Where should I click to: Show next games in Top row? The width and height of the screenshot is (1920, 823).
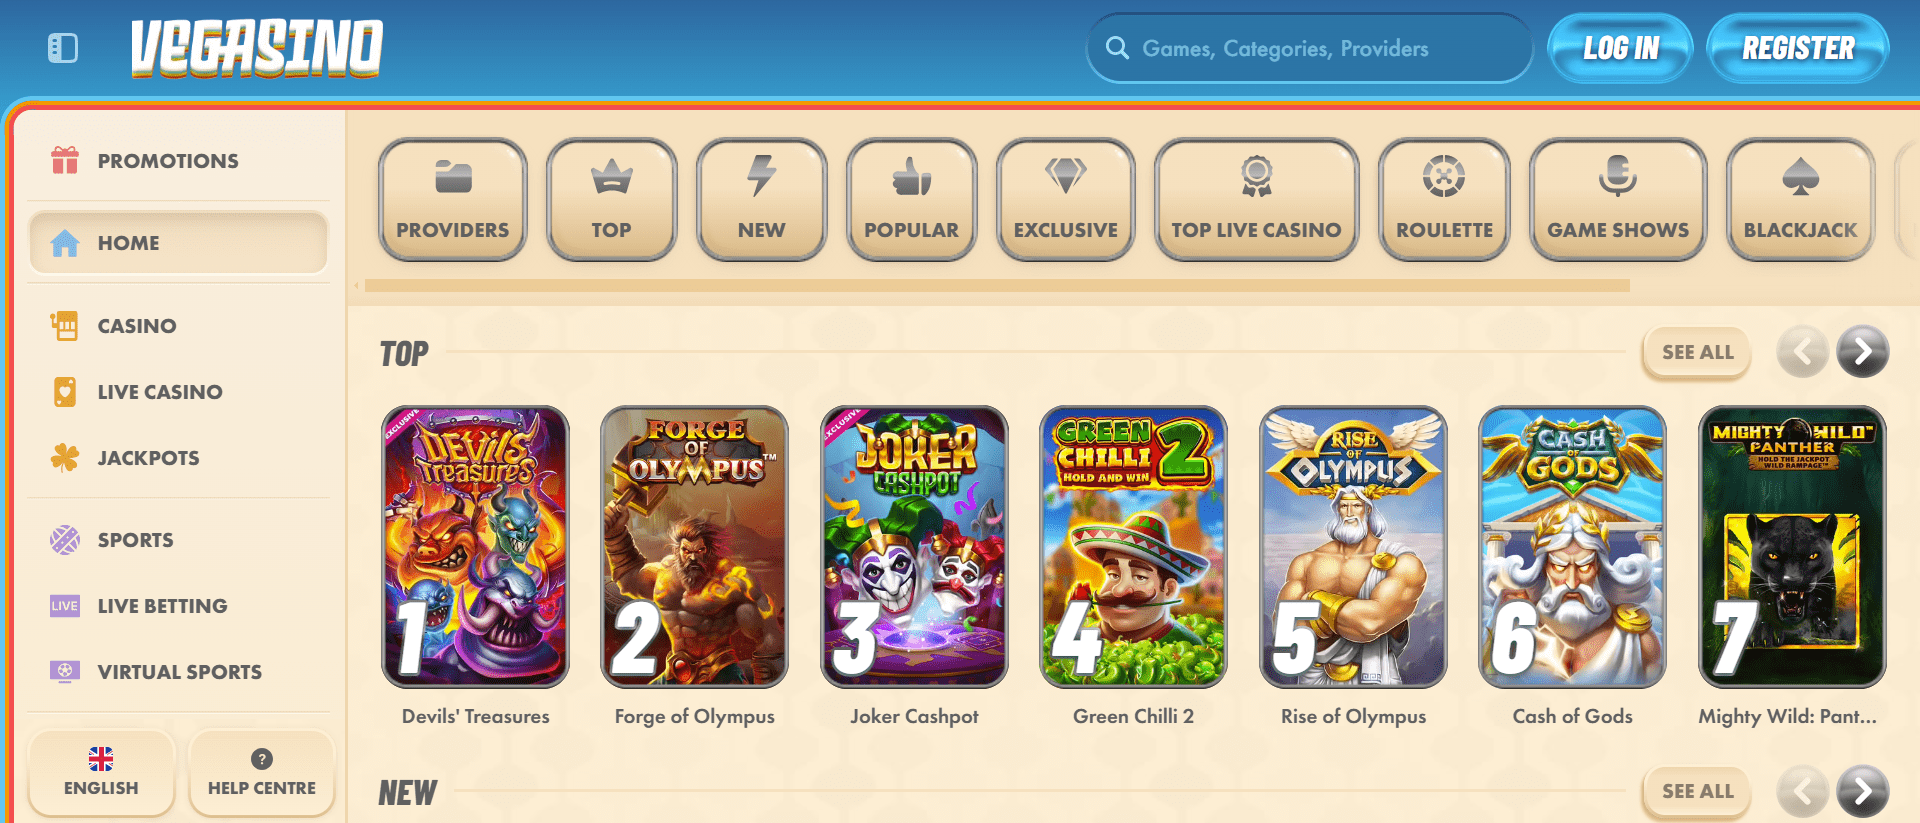[x=1862, y=352]
